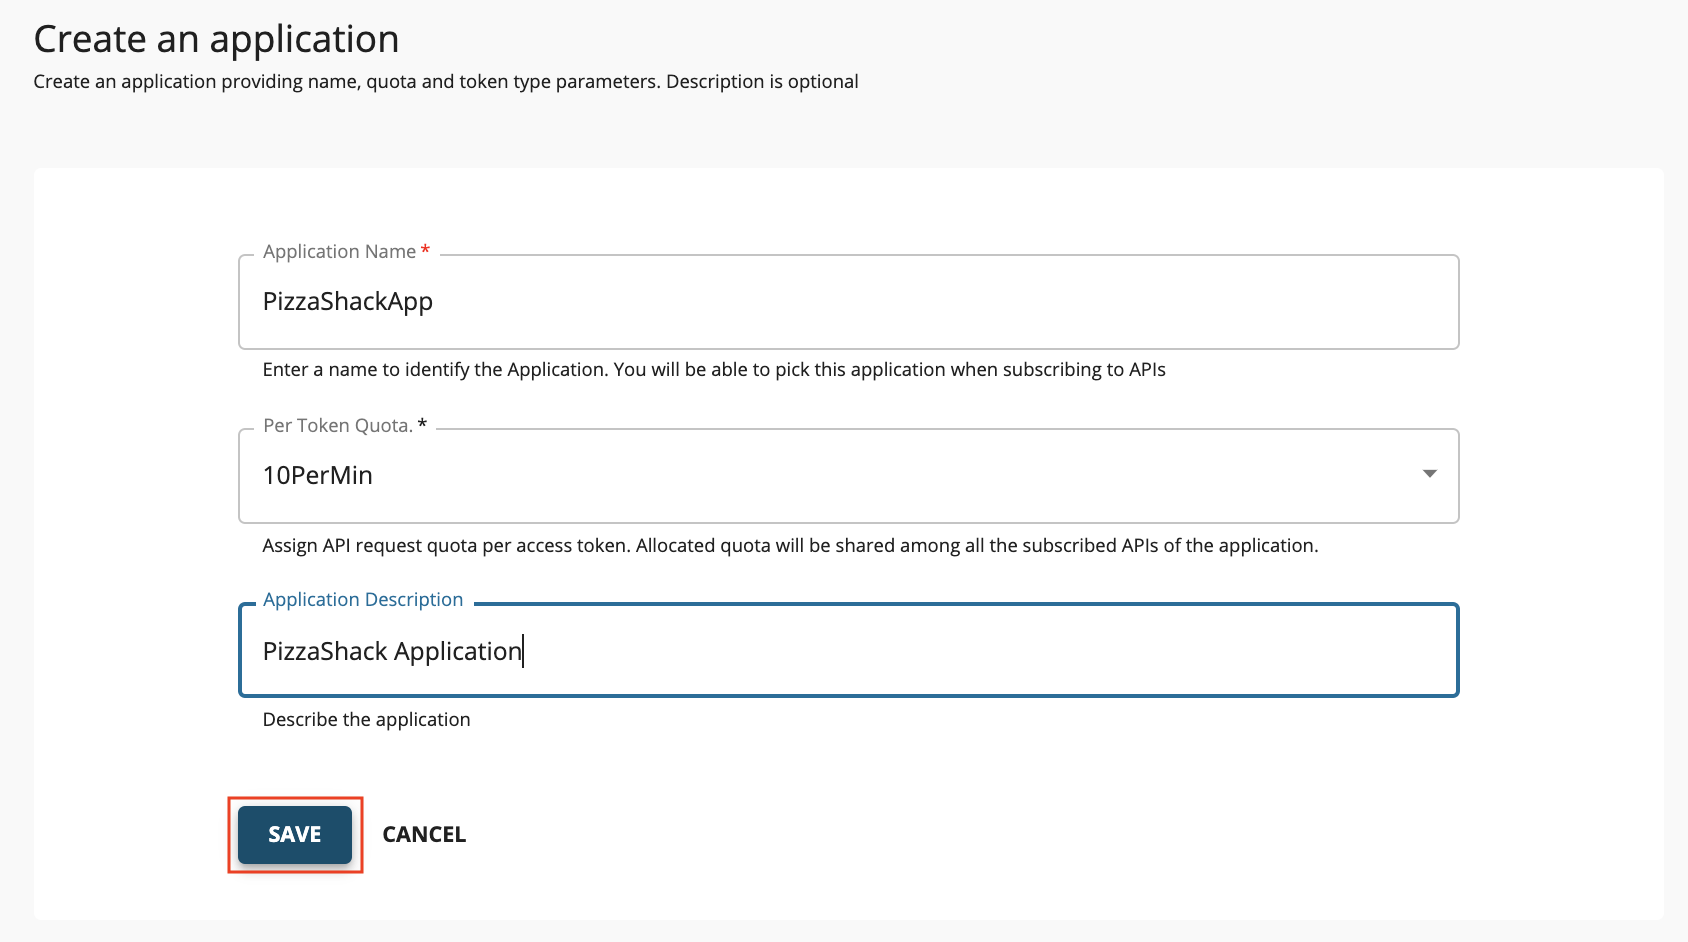Click the page subtitle mentioning optional description
Image resolution: width=1688 pixels, height=942 pixels.
(446, 81)
